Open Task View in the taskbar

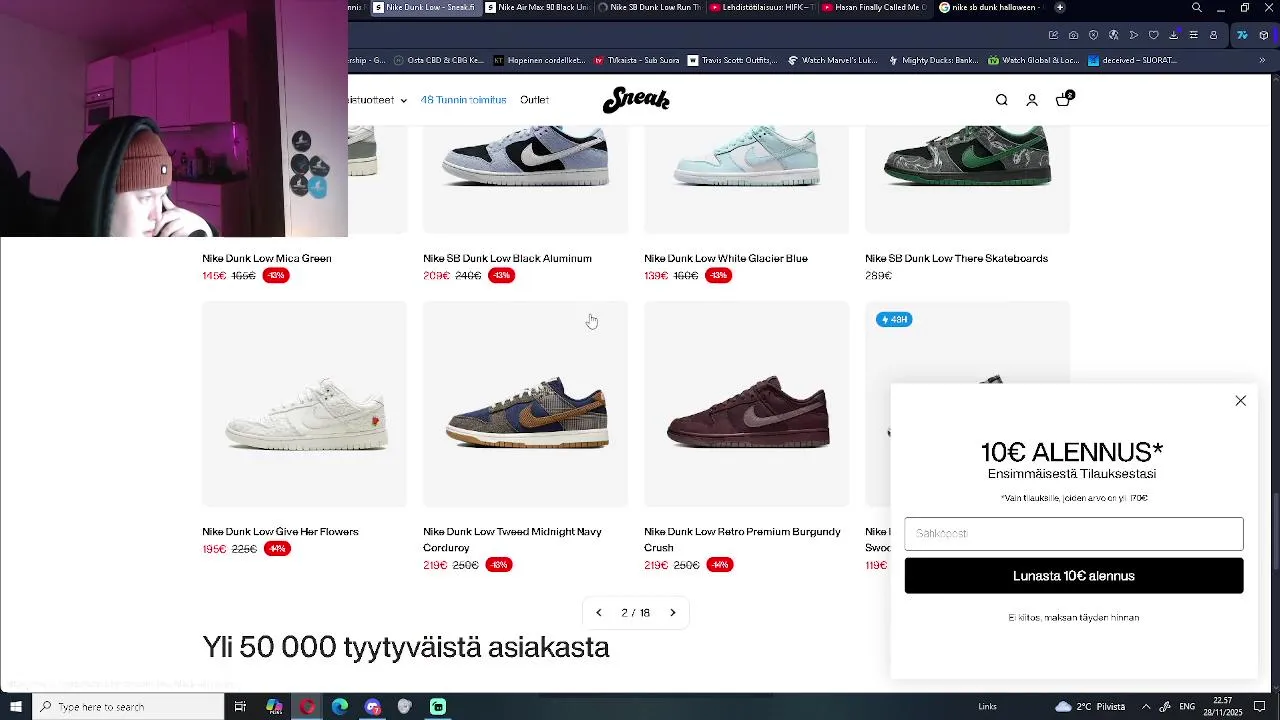click(x=240, y=707)
